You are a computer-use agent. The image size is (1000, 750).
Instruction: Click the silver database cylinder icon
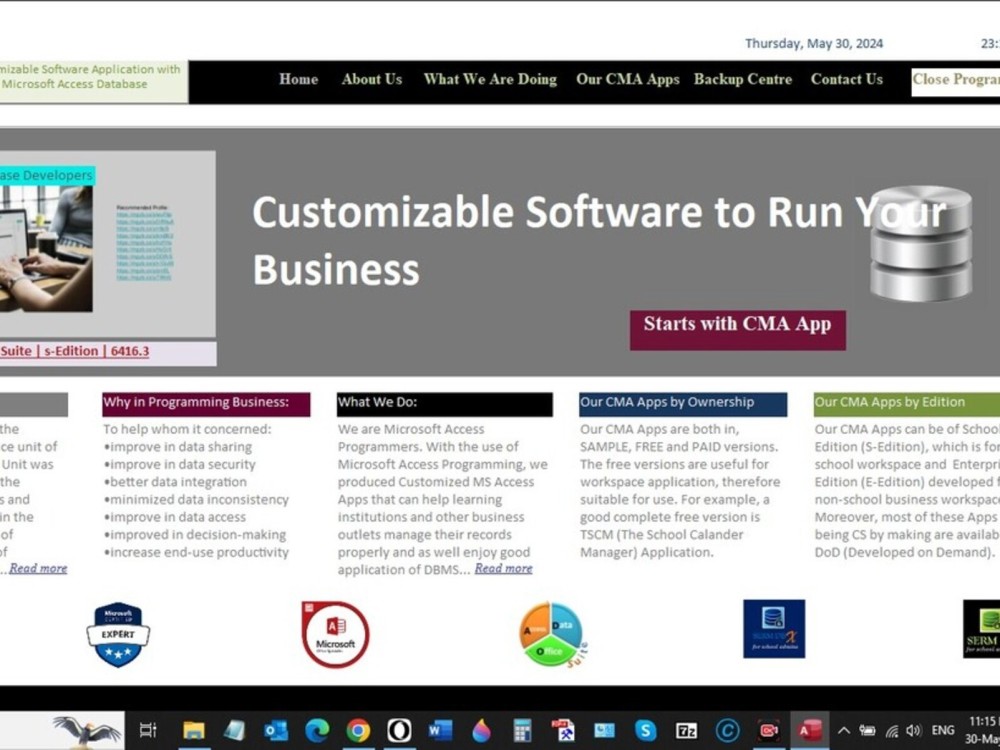pos(922,243)
